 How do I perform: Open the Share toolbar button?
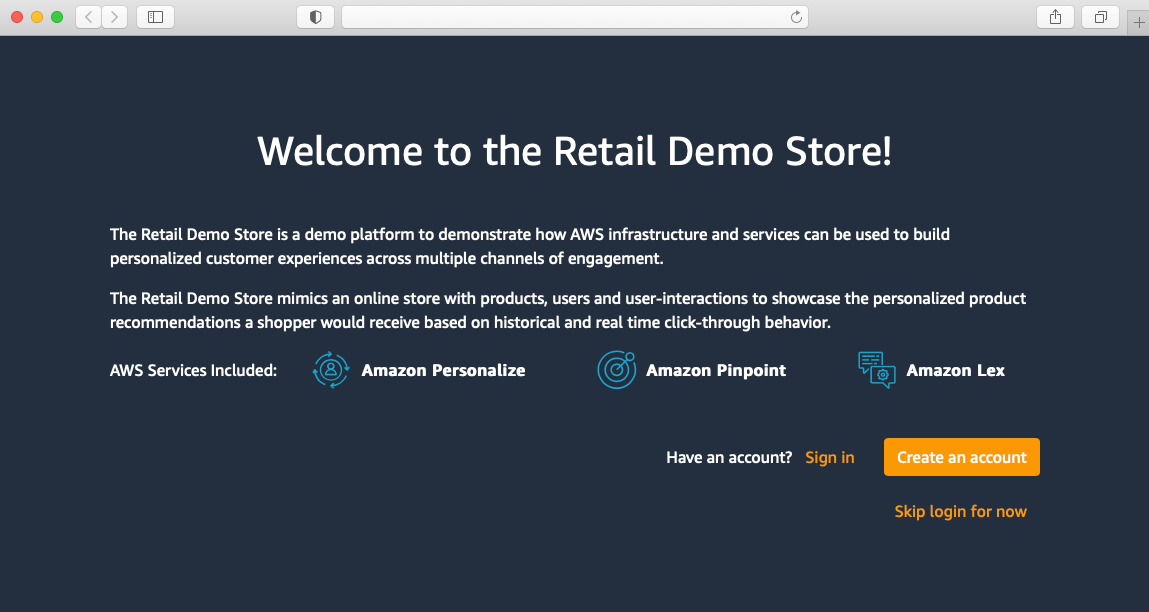[1055, 17]
